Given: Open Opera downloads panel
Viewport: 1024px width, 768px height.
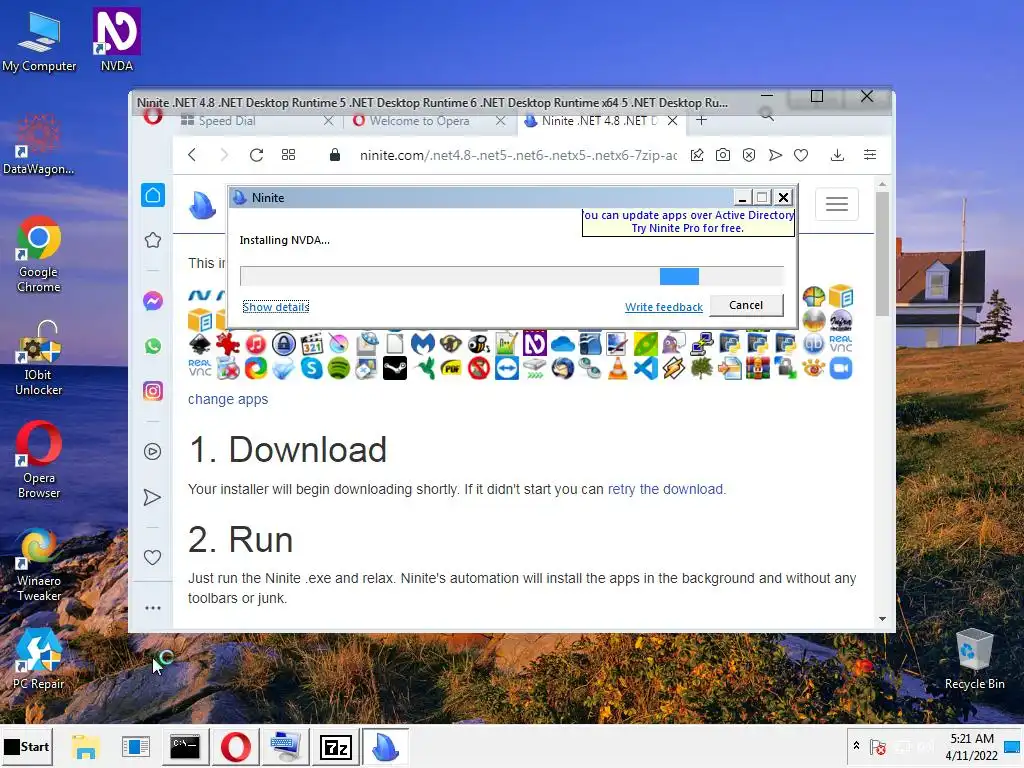Looking at the screenshot, I should tap(837, 155).
